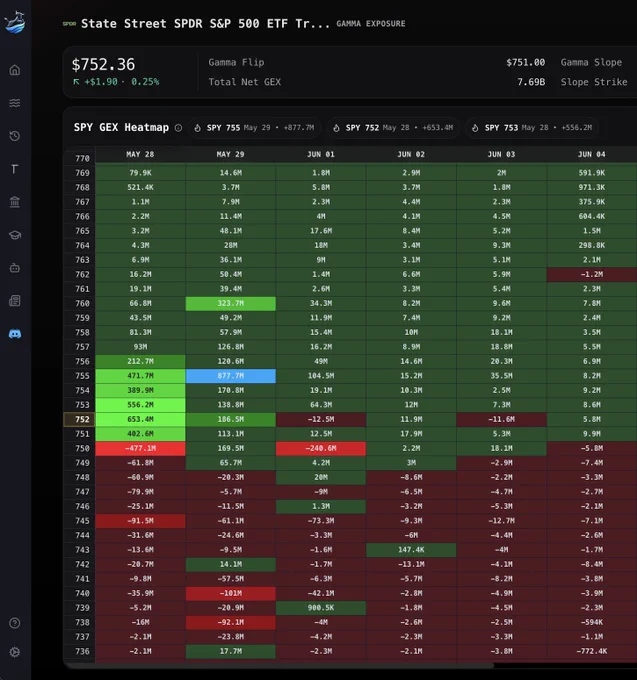
Task: Open the graduation cap education icon
Action: (15, 235)
